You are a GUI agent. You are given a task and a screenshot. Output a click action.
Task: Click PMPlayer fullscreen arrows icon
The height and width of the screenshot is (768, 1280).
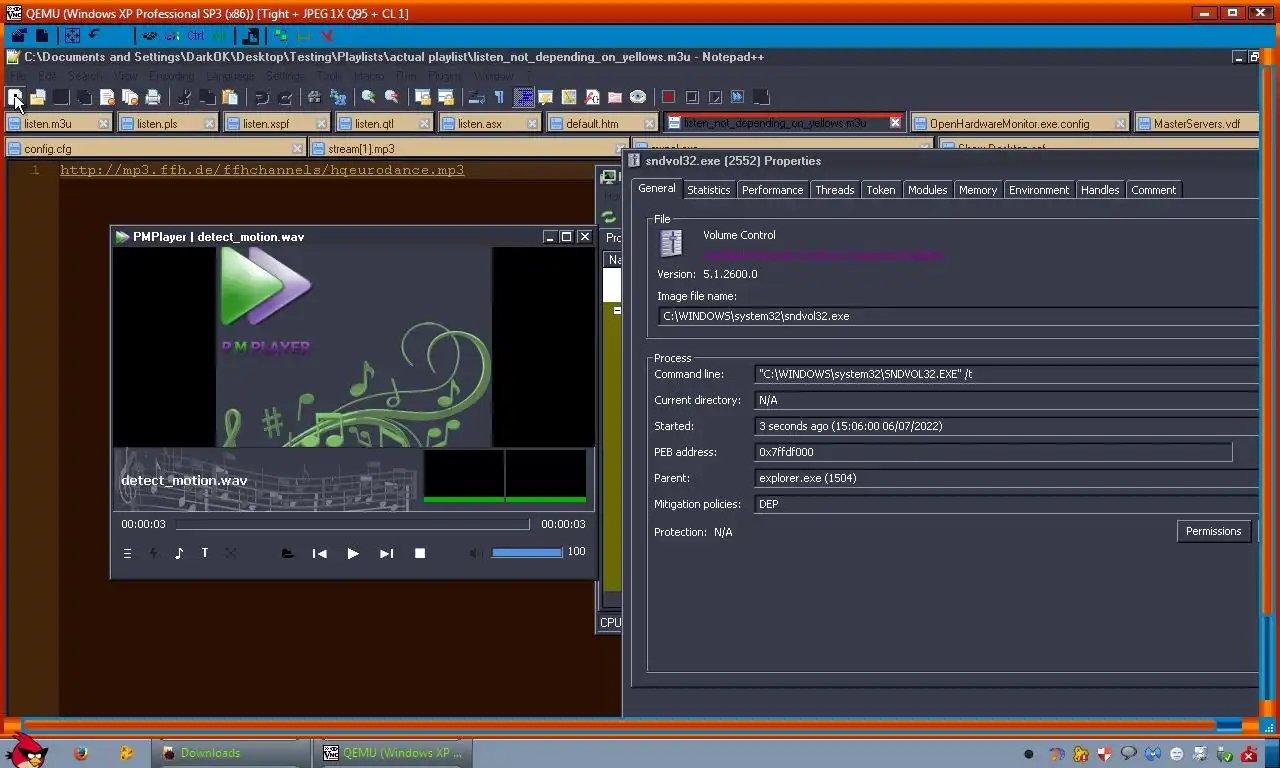tap(231, 553)
